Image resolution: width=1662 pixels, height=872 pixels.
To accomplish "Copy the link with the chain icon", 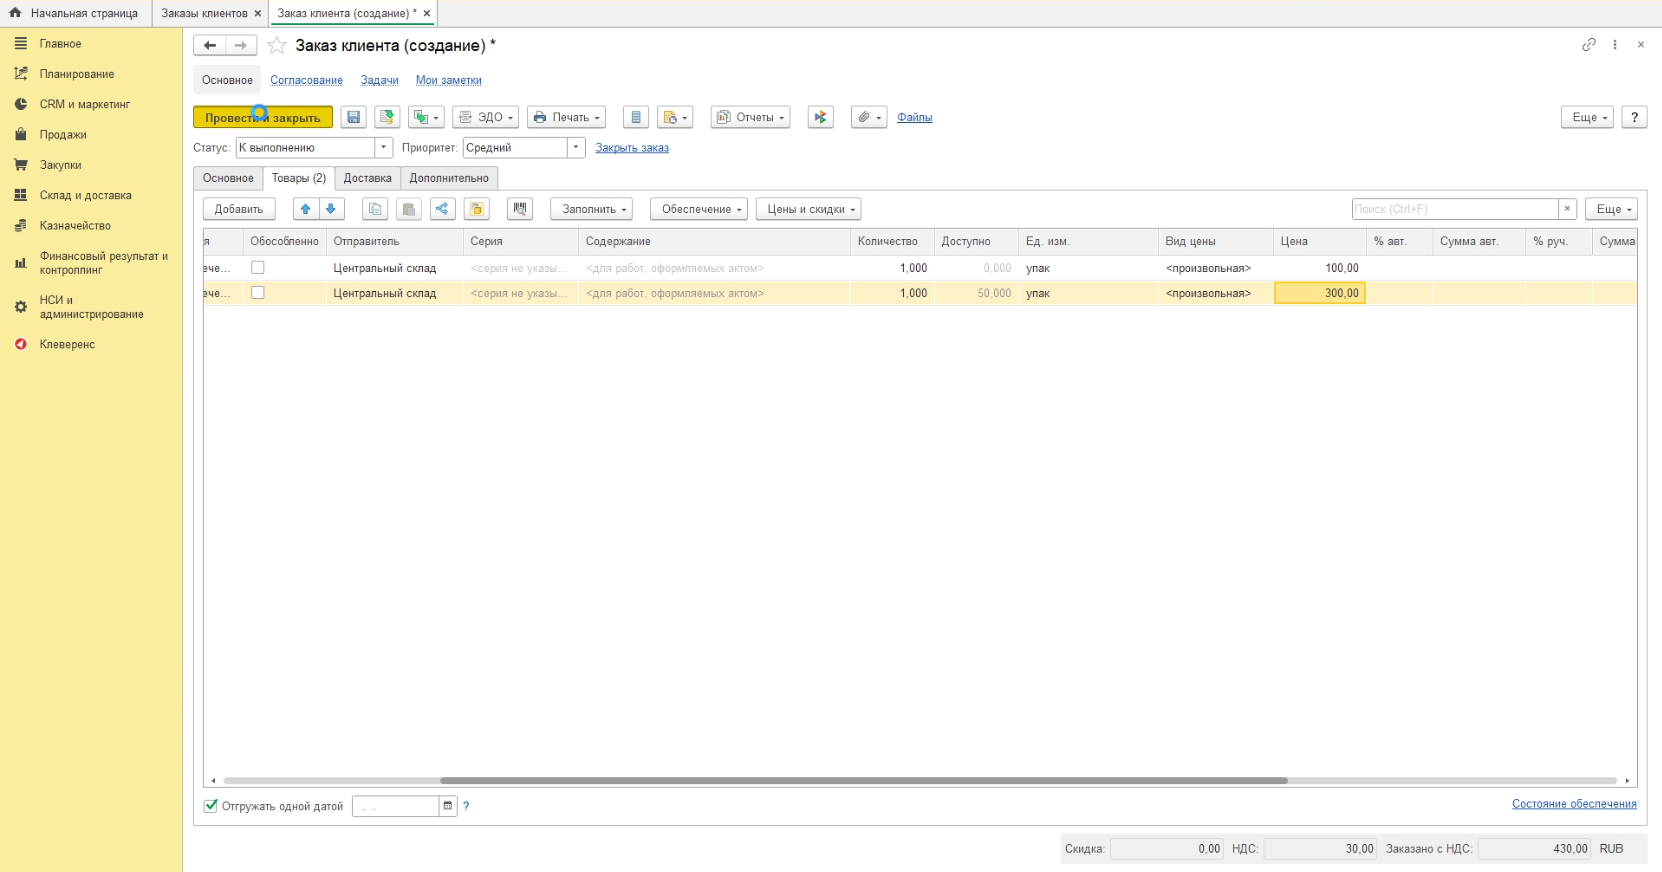I will click(1589, 45).
